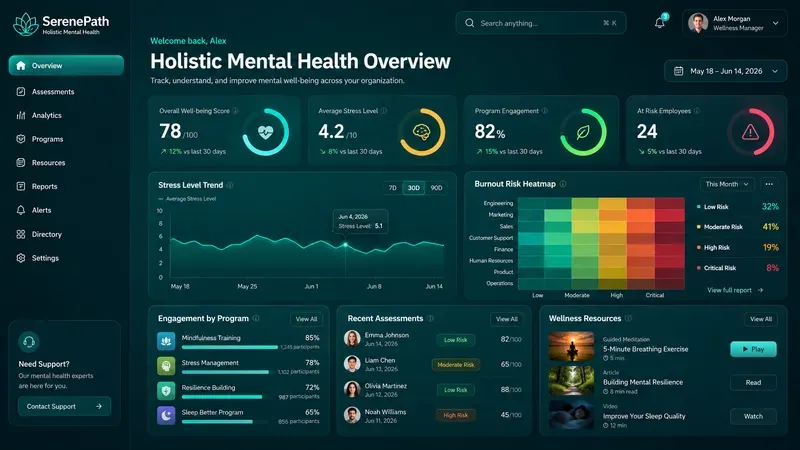
Task: Click the Programs sidebar icon
Action: click(x=21, y=139)
